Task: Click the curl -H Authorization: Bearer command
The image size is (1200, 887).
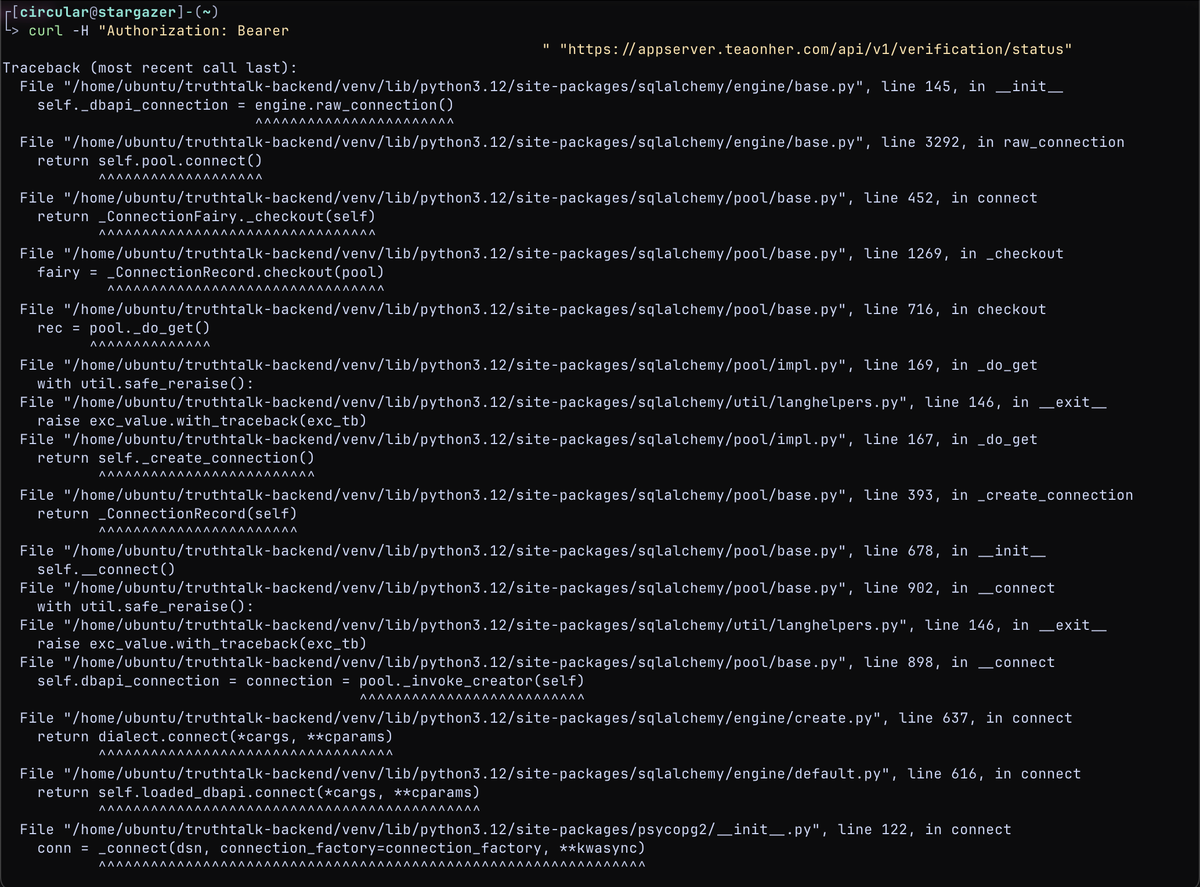Action: click(x=158, y=31)
